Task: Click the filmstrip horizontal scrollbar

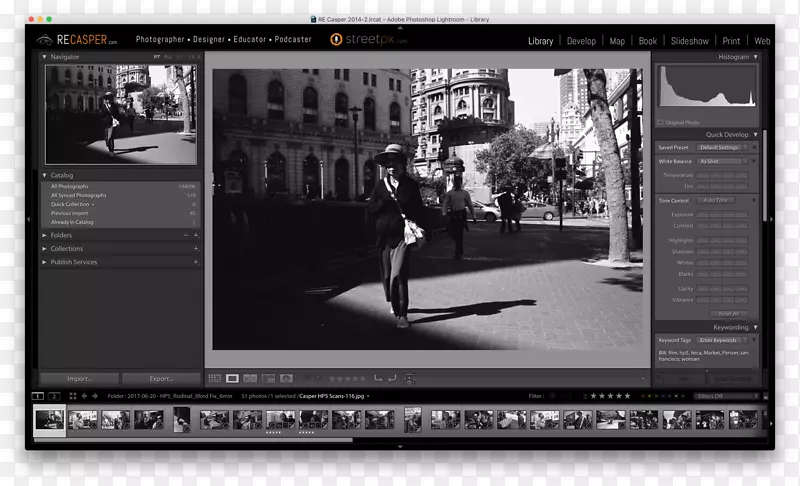Action: [193, 439]
